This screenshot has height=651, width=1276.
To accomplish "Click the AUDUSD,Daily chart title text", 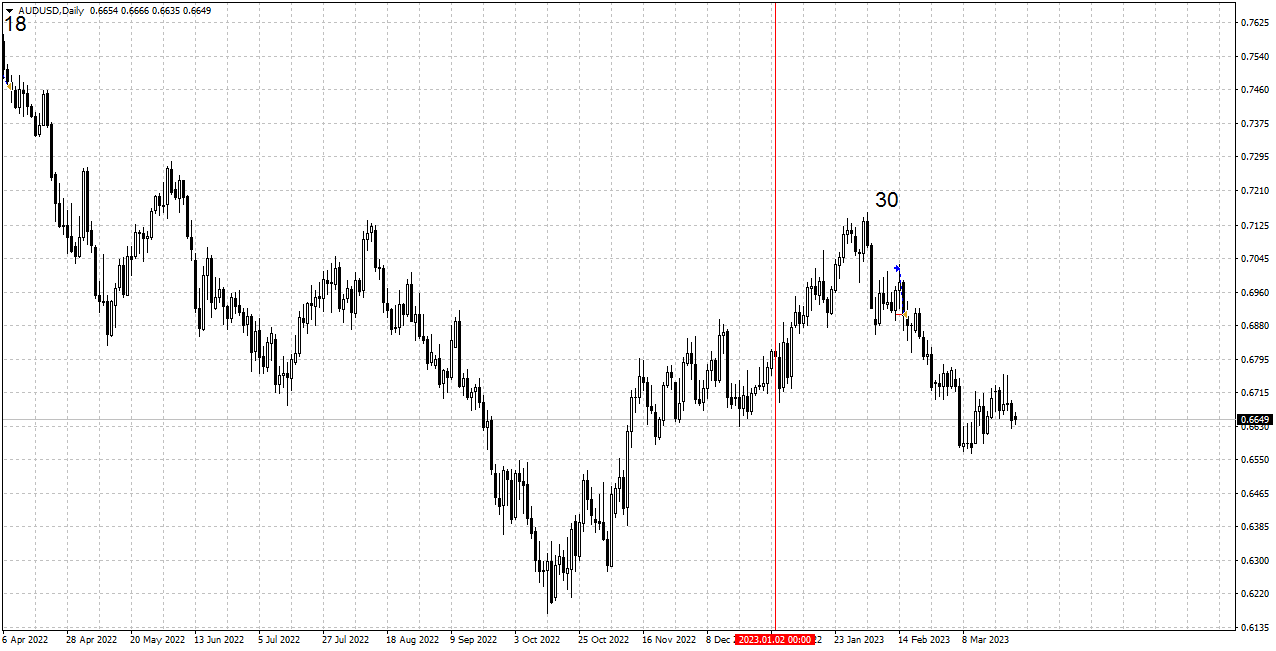I will [51, 10].
